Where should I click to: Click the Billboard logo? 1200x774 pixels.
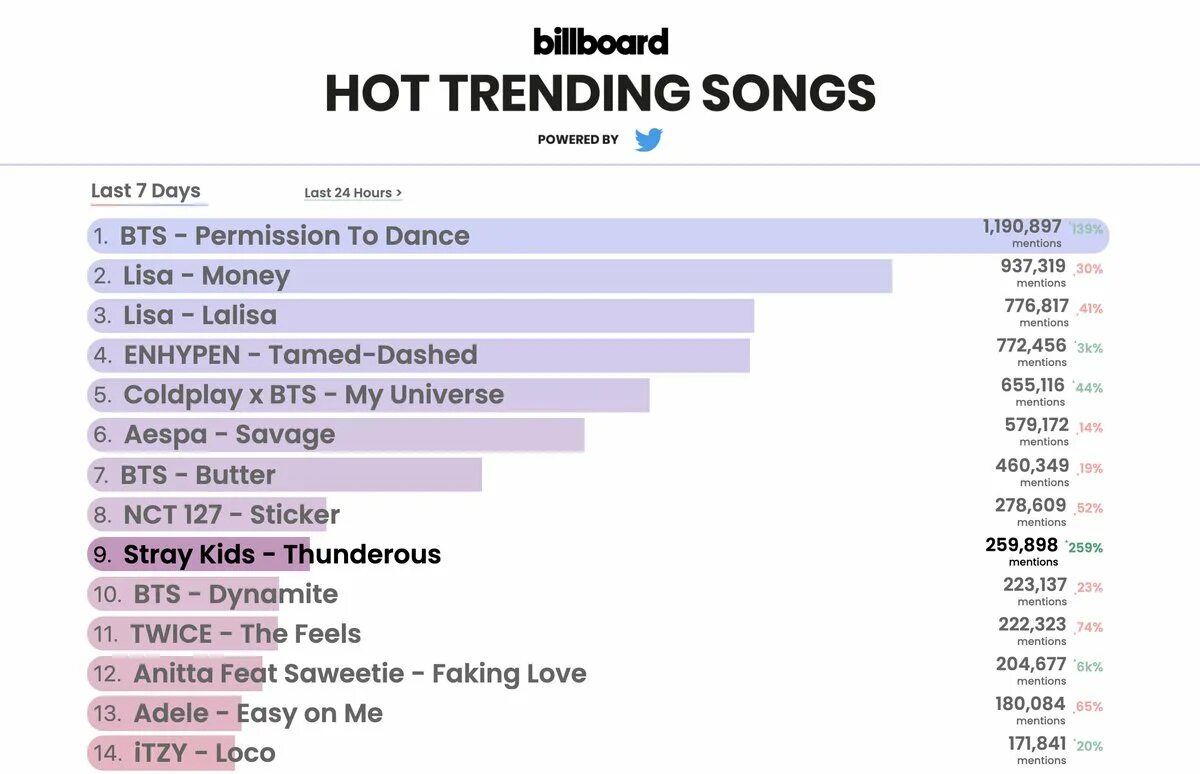pos(600,41)
